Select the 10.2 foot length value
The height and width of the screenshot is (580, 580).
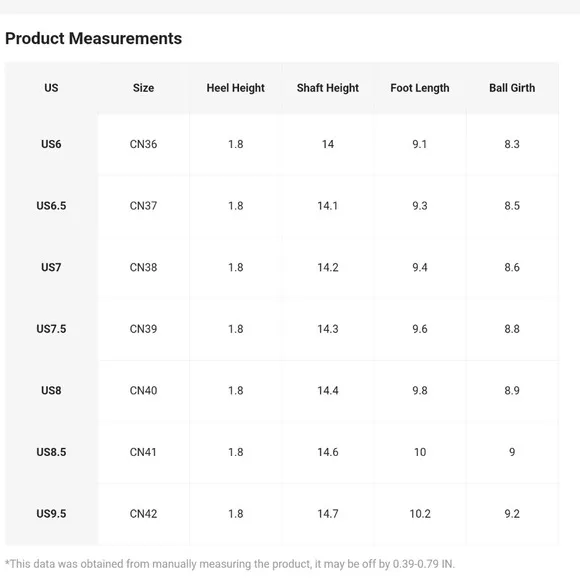click(x=420, y=513)
